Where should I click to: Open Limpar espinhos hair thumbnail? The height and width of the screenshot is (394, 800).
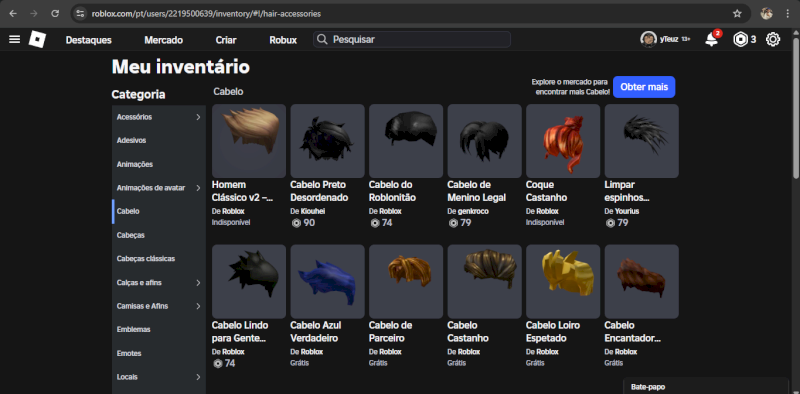tap(642, 141)
